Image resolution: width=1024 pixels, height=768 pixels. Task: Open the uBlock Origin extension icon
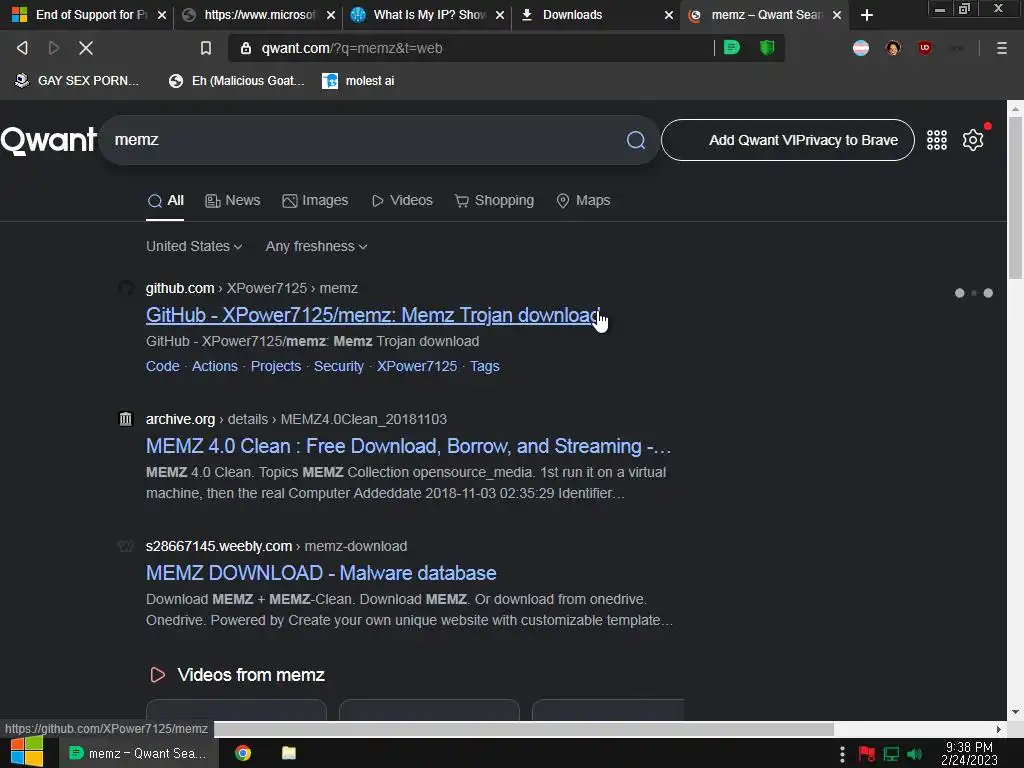click(x=924, y=48)
